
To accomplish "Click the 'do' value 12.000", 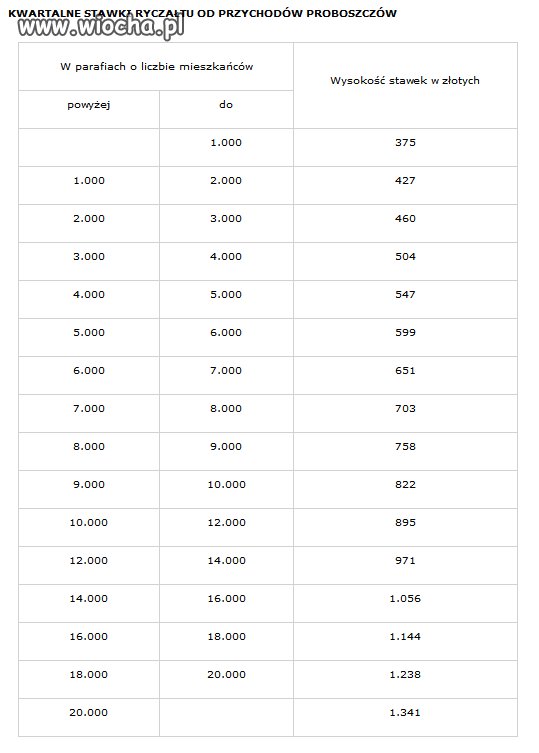I will click(x=226, y=522).
